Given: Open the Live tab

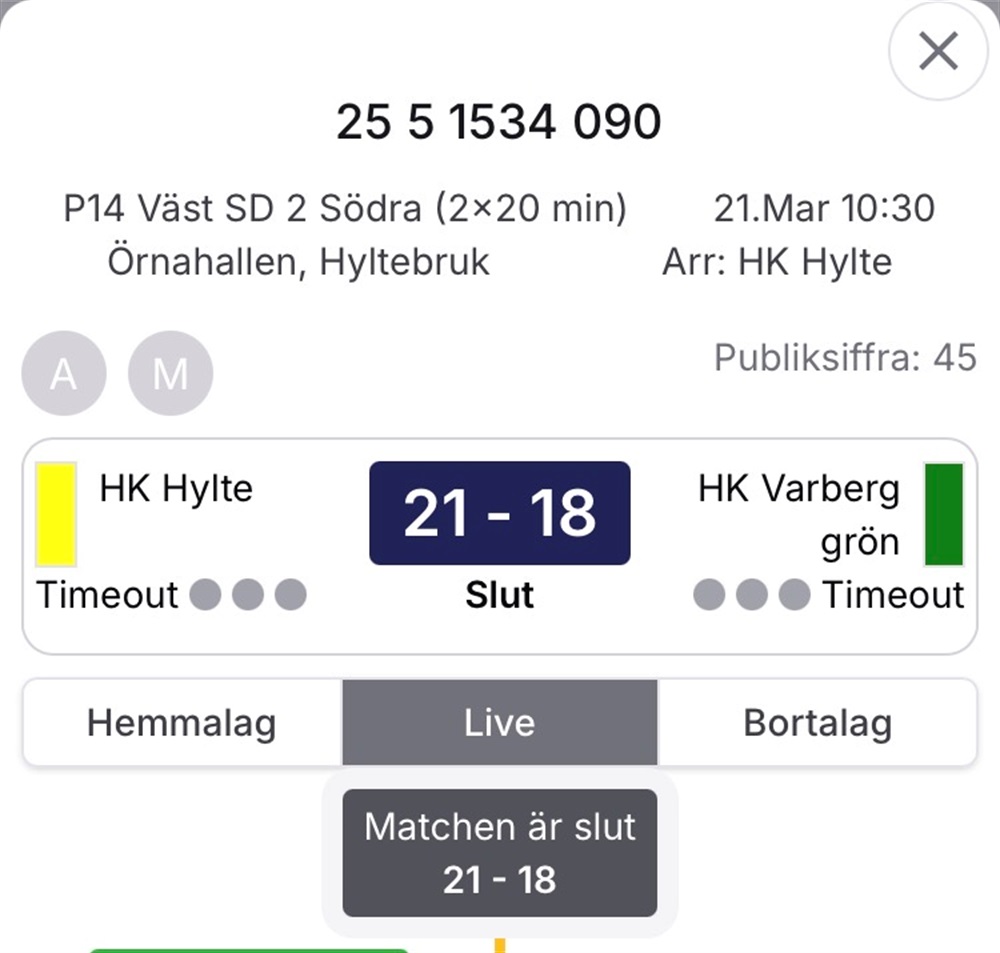Looking at the screenshot, I should [499, 723].
